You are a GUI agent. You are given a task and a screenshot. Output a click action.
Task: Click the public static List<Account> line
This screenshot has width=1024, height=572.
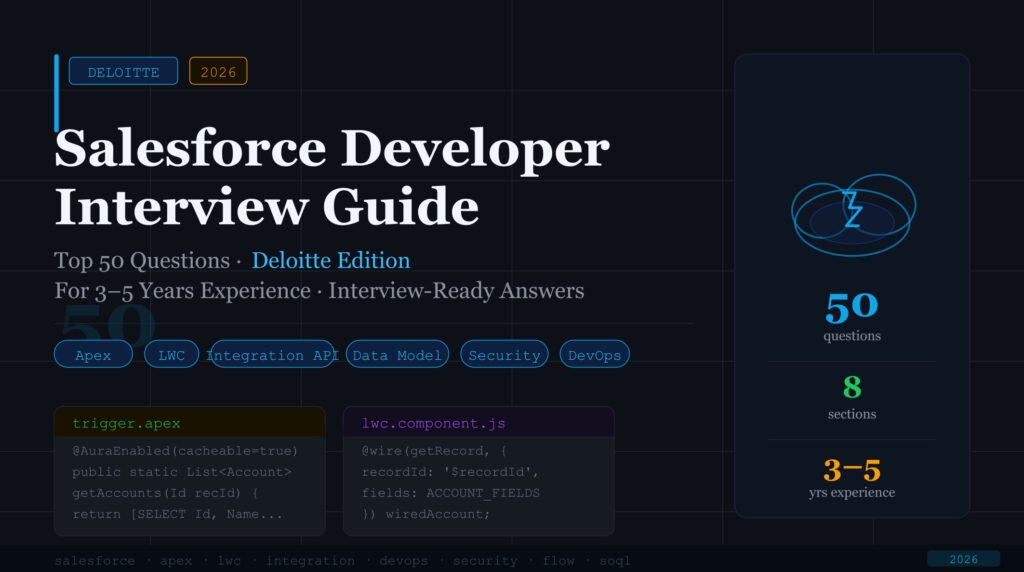(182, 471)
